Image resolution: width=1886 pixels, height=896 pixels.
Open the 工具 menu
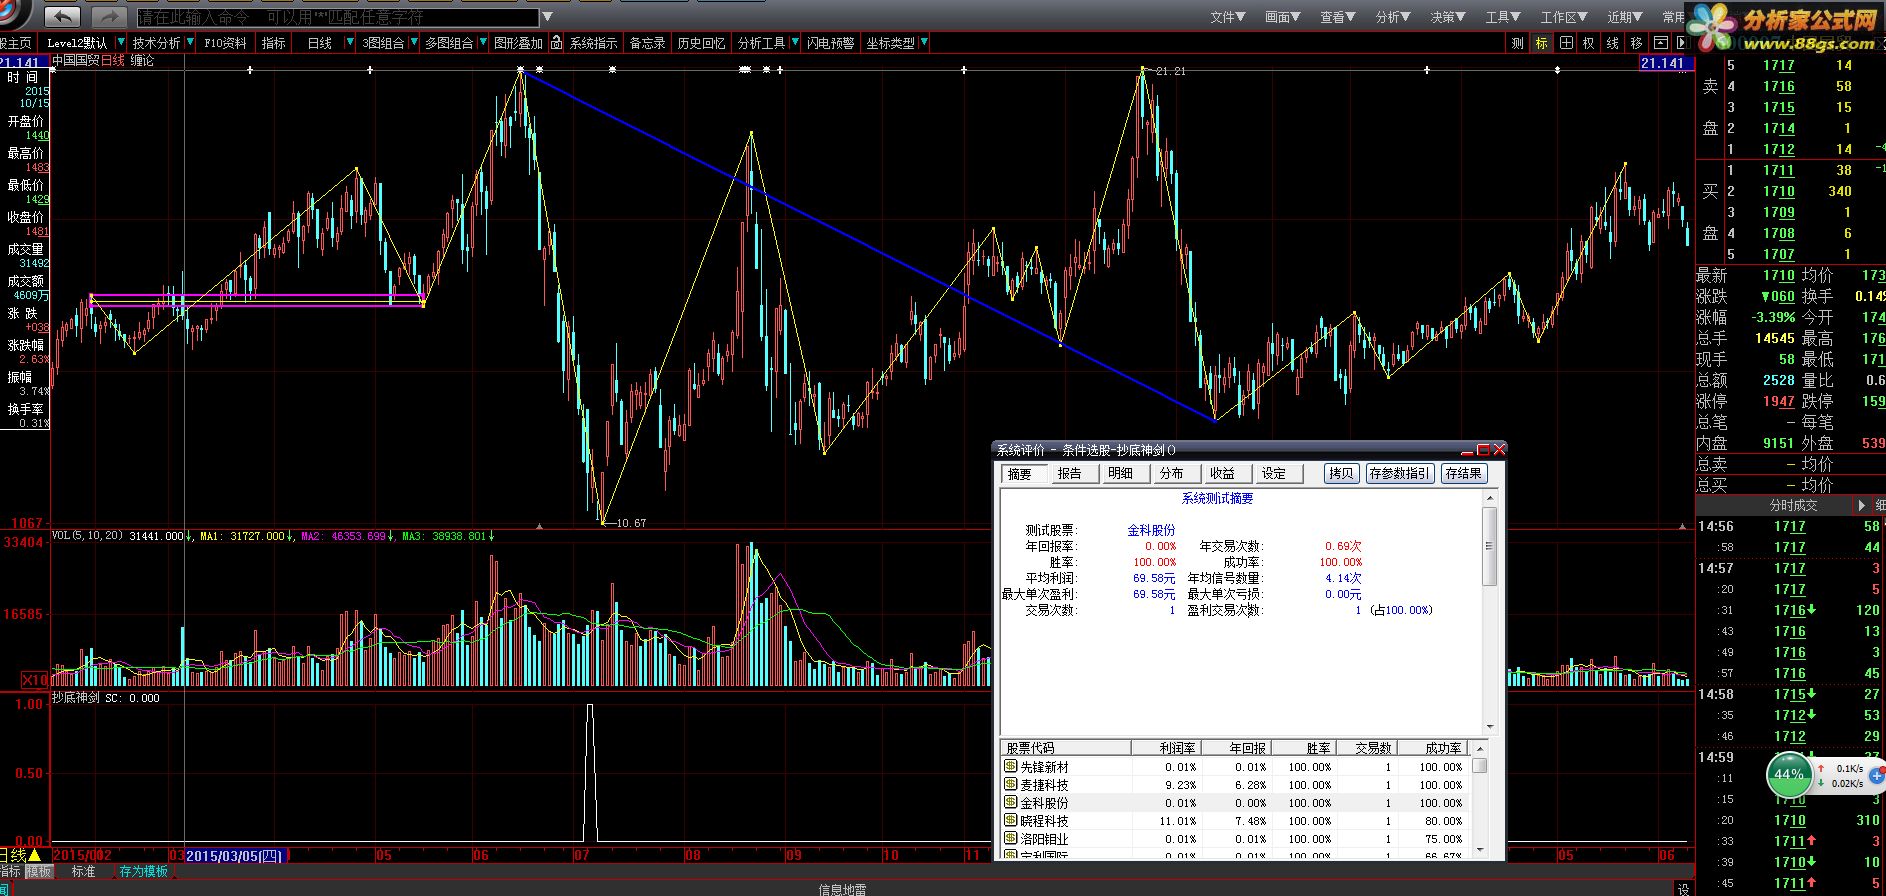pyautogui.click(x=1502, y=17)
